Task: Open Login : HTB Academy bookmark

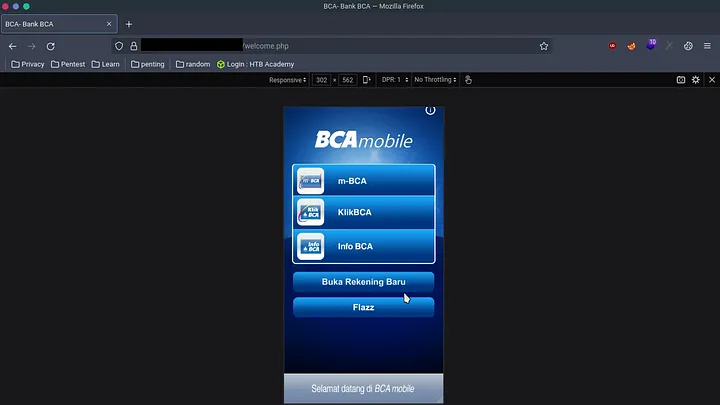Action: (x=255, y=64)
